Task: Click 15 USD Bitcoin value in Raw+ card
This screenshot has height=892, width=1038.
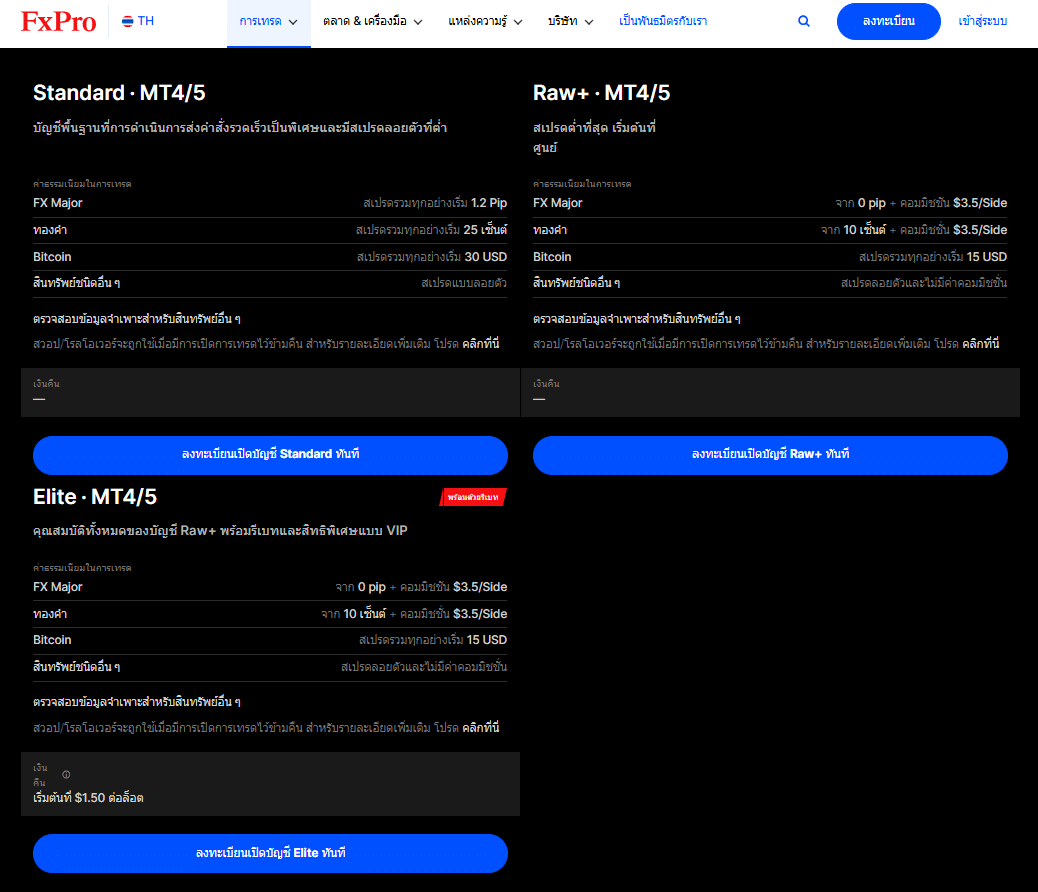Action: [x=986, y=256]
